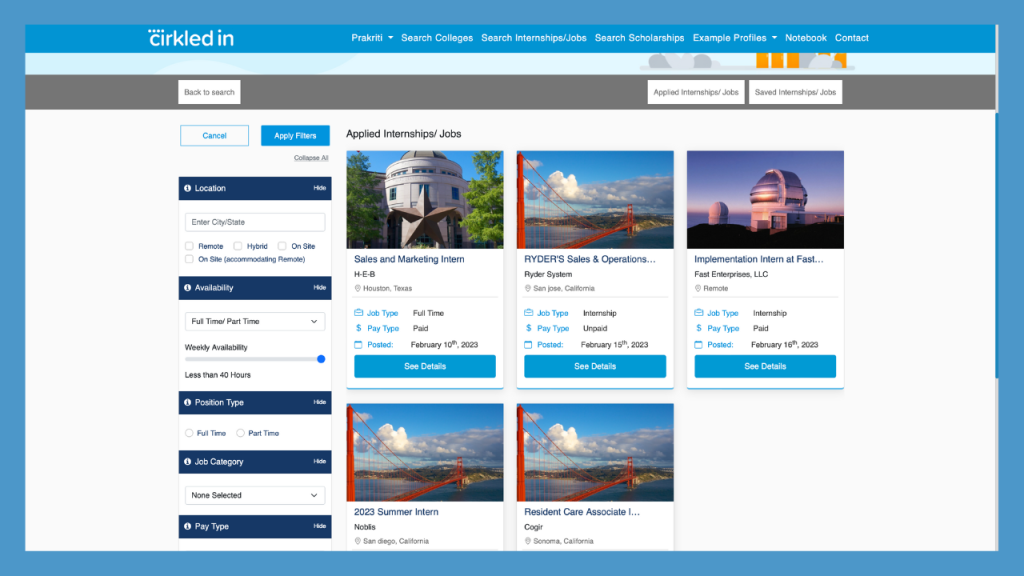This screenshot has height=576, width=1024.
Task: Click the Position Type info icon
Action: point(187,402)
